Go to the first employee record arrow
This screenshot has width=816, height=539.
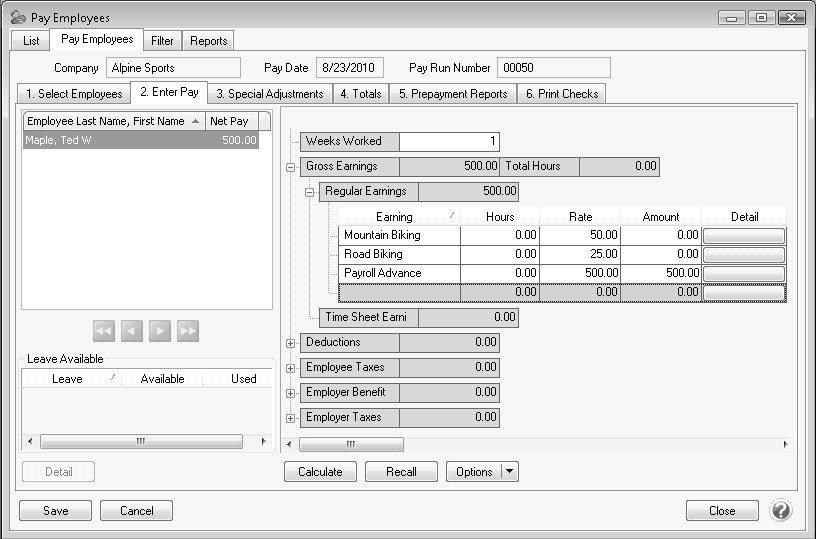(103, 331)
